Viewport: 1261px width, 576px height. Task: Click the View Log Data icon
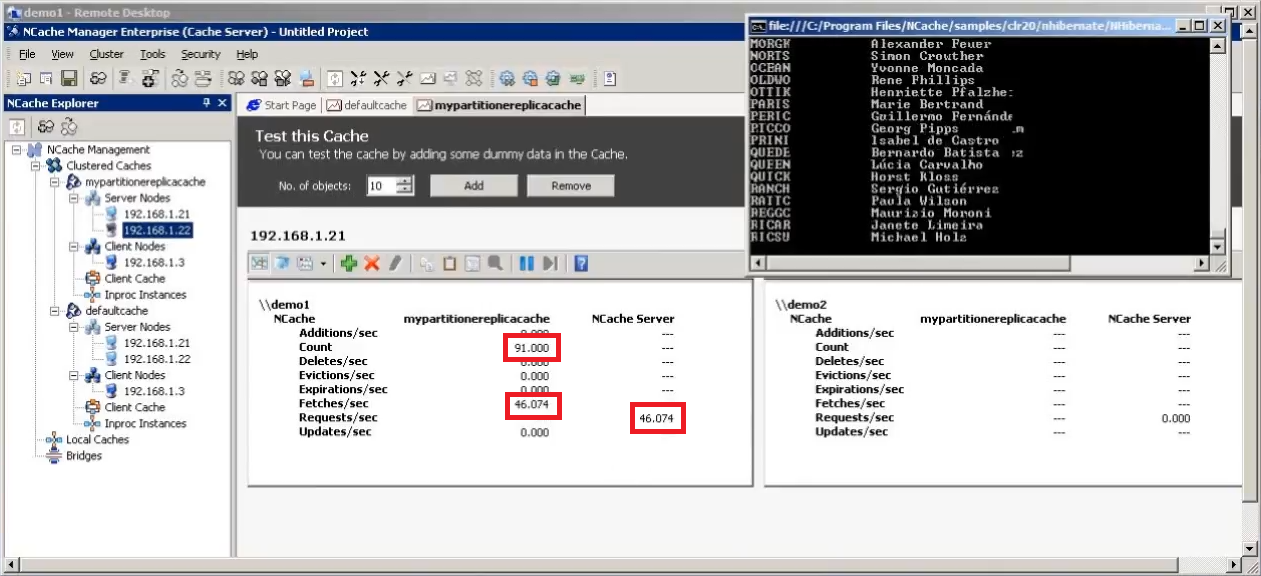pyautogui.click(x=282, y=263)
